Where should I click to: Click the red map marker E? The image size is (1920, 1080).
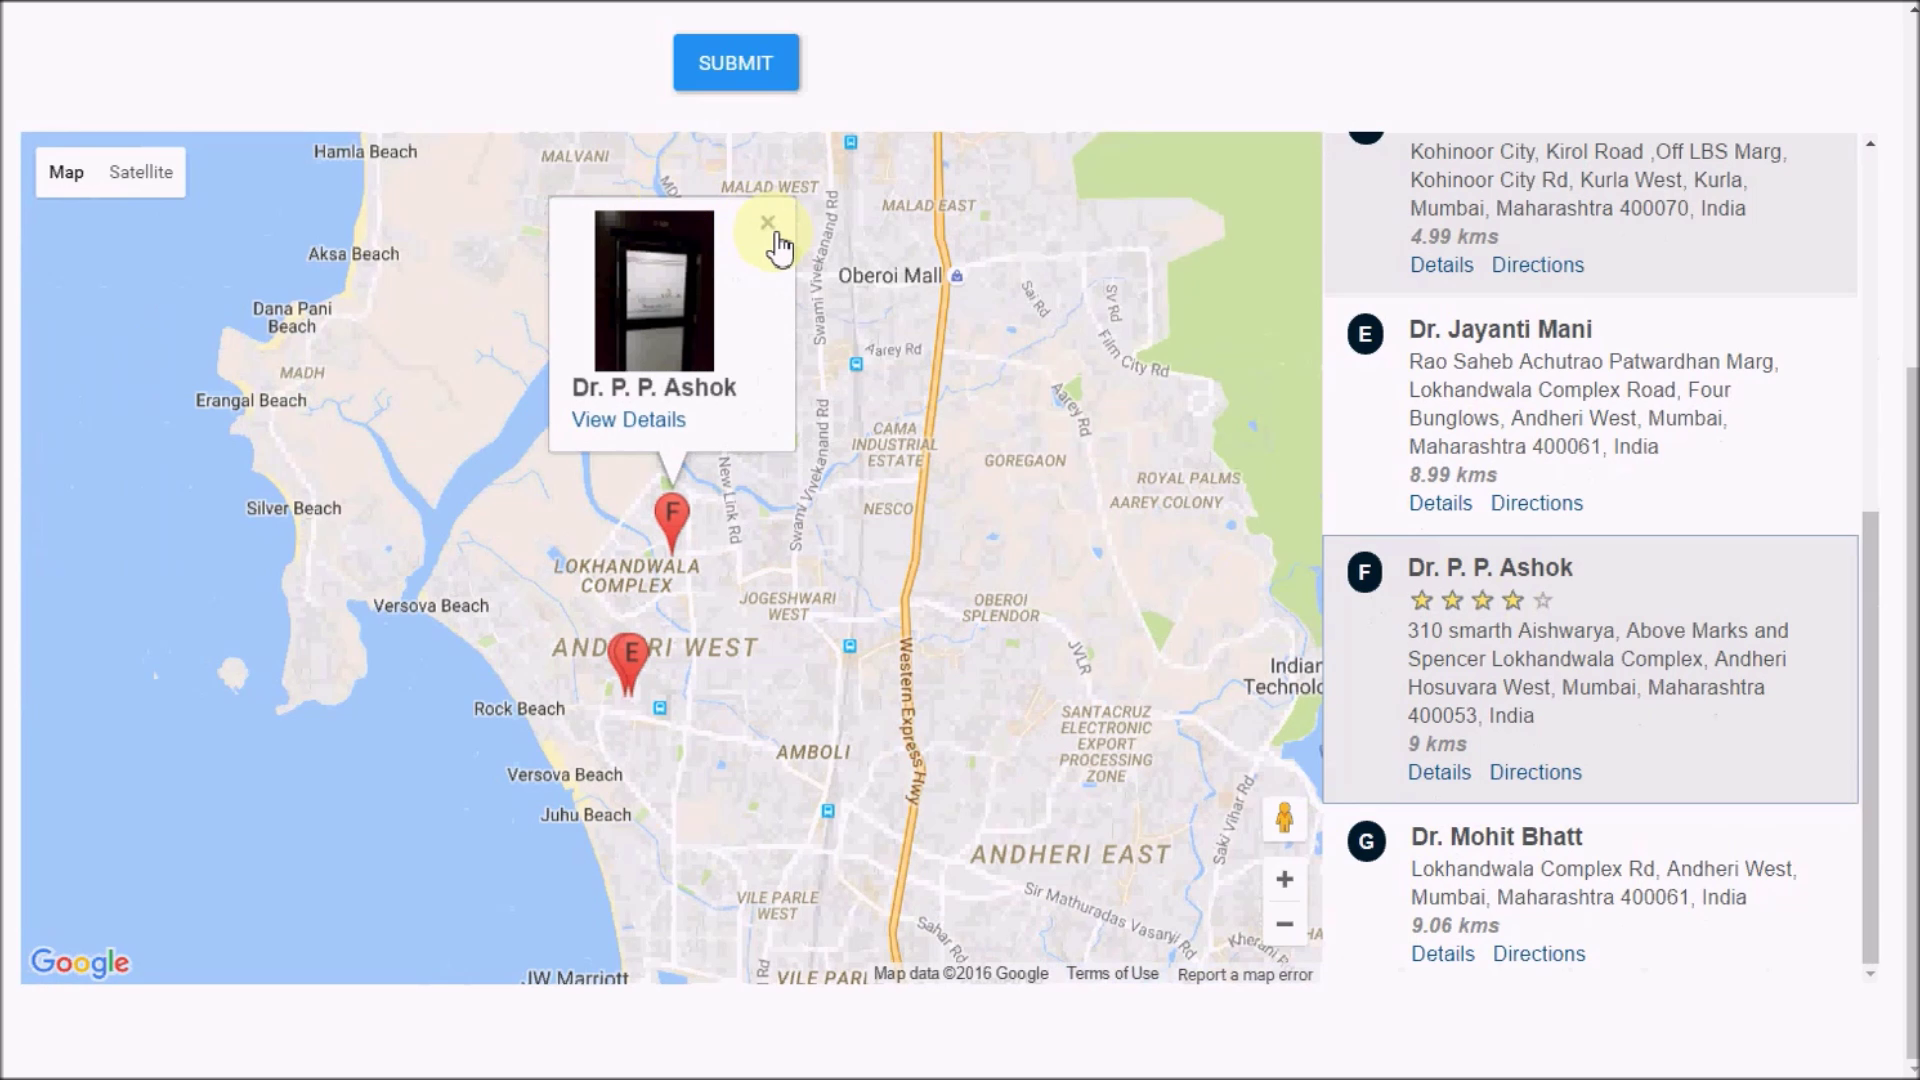(x=630, y=656)
